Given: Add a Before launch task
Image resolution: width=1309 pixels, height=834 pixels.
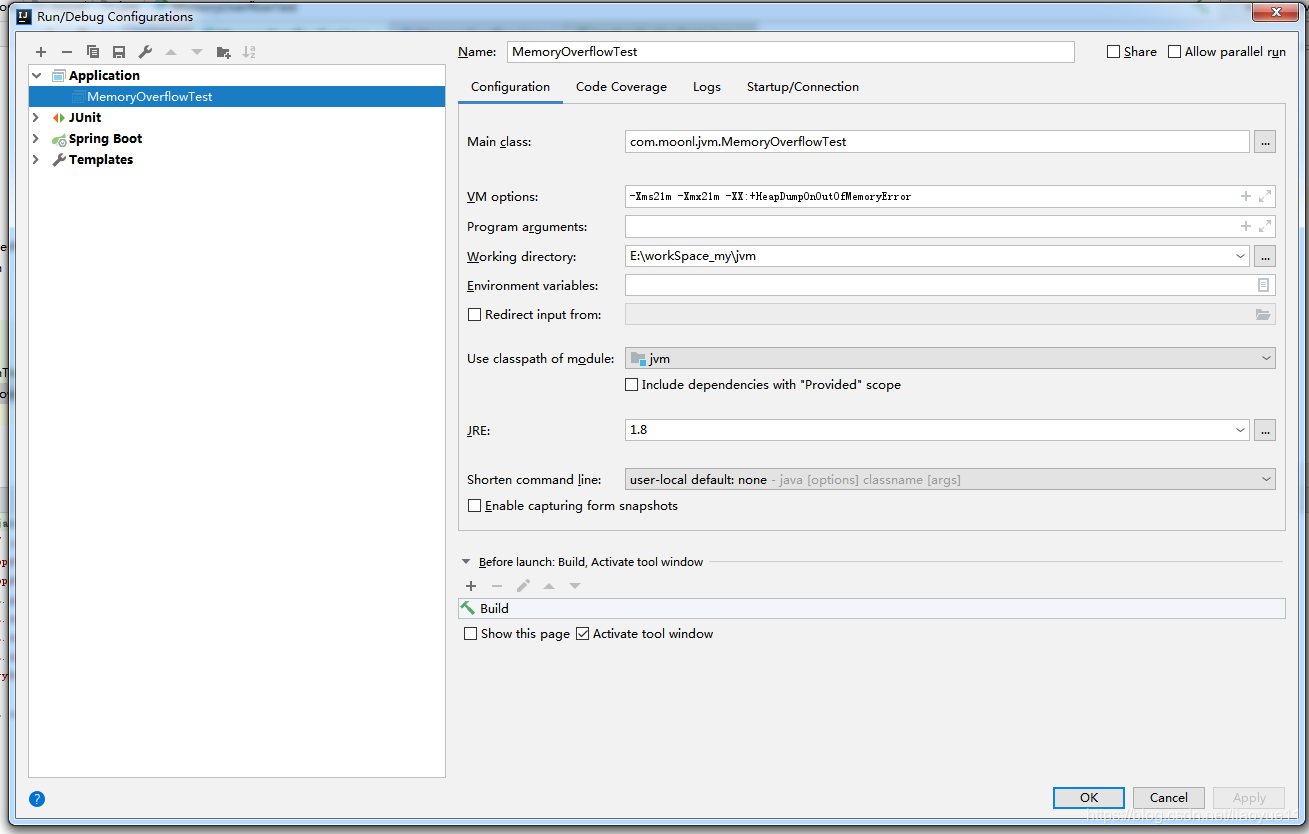Looking at the screenshot, I should coord(471,586).
